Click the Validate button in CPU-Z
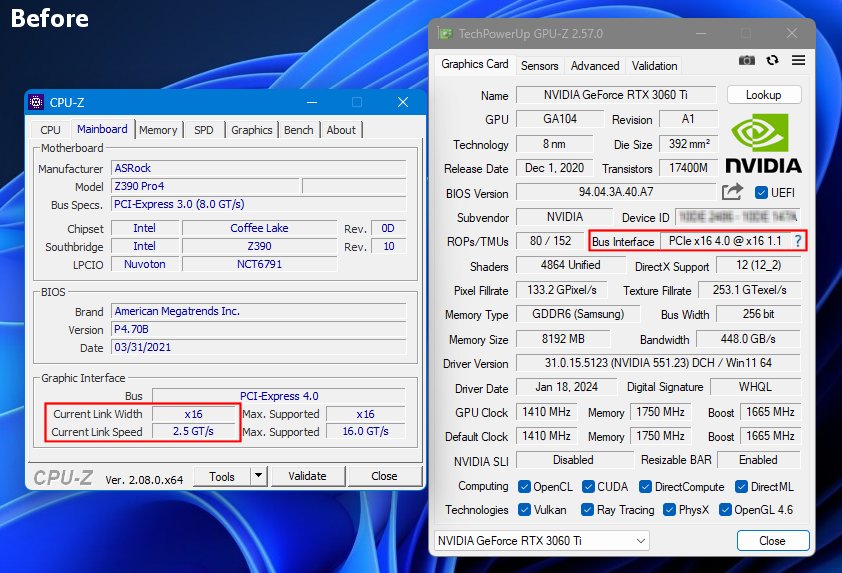This screenshot has width=842, height=573. [307, 476]
